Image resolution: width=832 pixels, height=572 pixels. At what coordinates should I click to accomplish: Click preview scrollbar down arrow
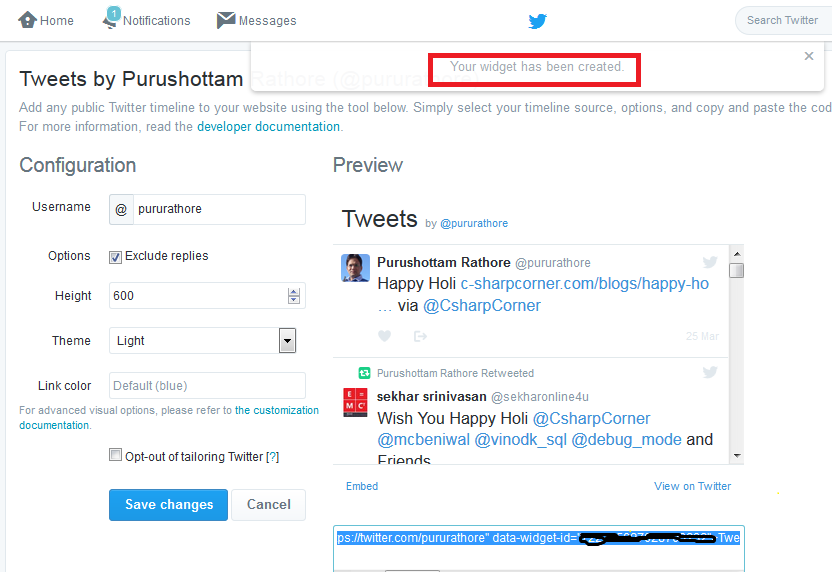pyautogui.click(x=736, y=456)
